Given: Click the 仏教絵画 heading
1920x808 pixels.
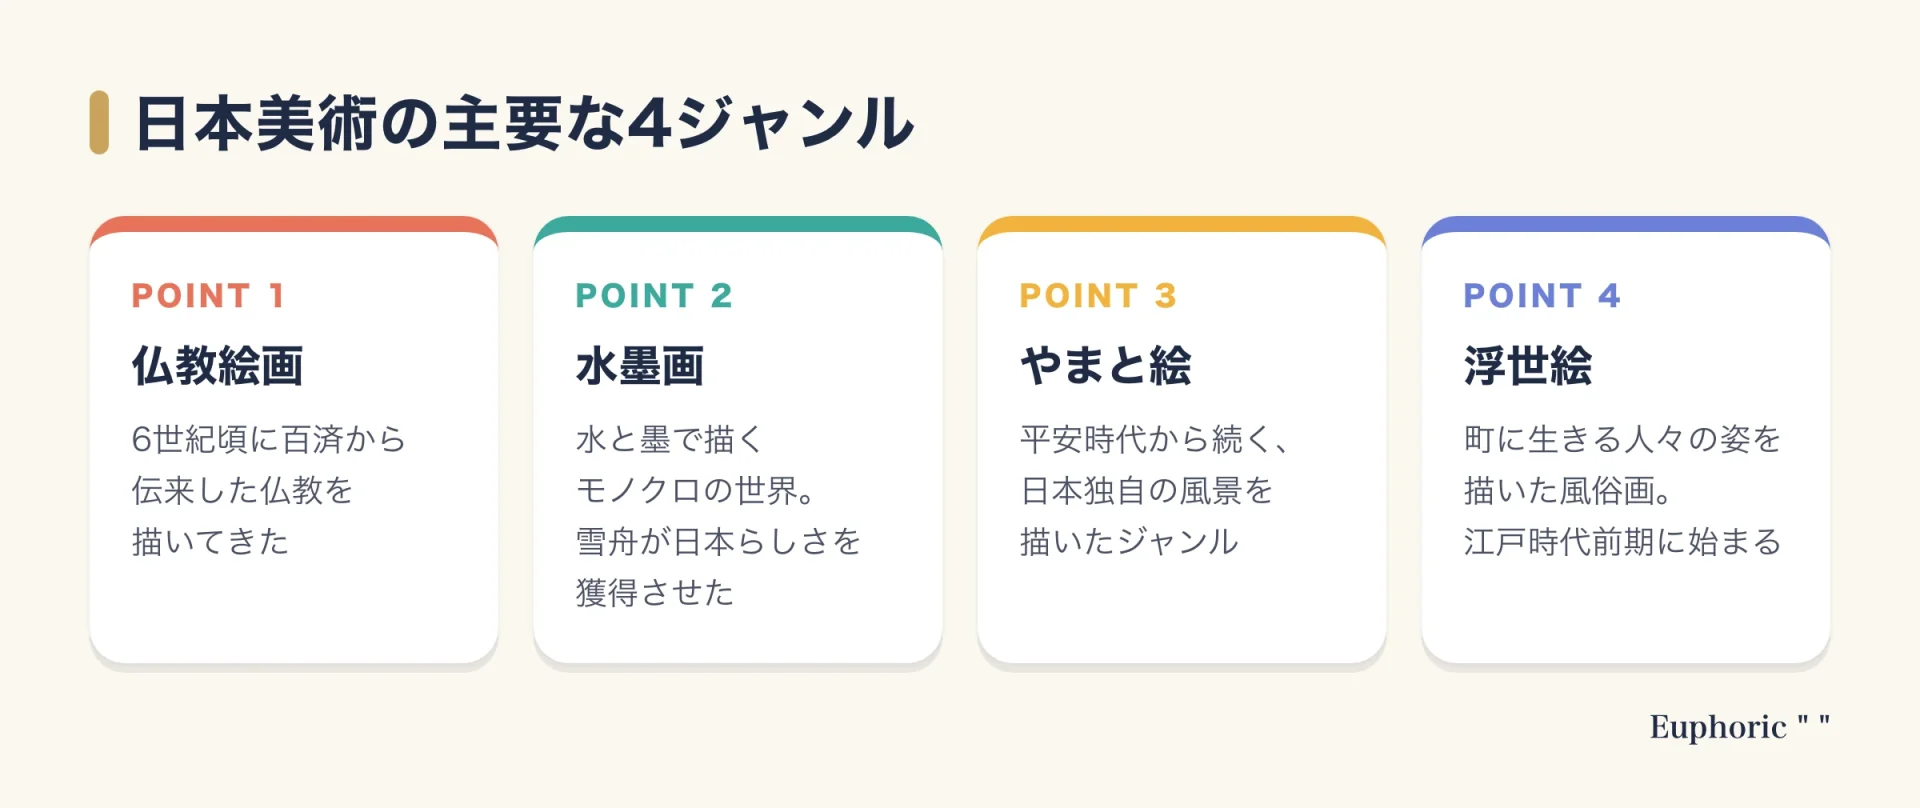Looking at the screenshot, I should pyautogui.click(x=217, y=365).
